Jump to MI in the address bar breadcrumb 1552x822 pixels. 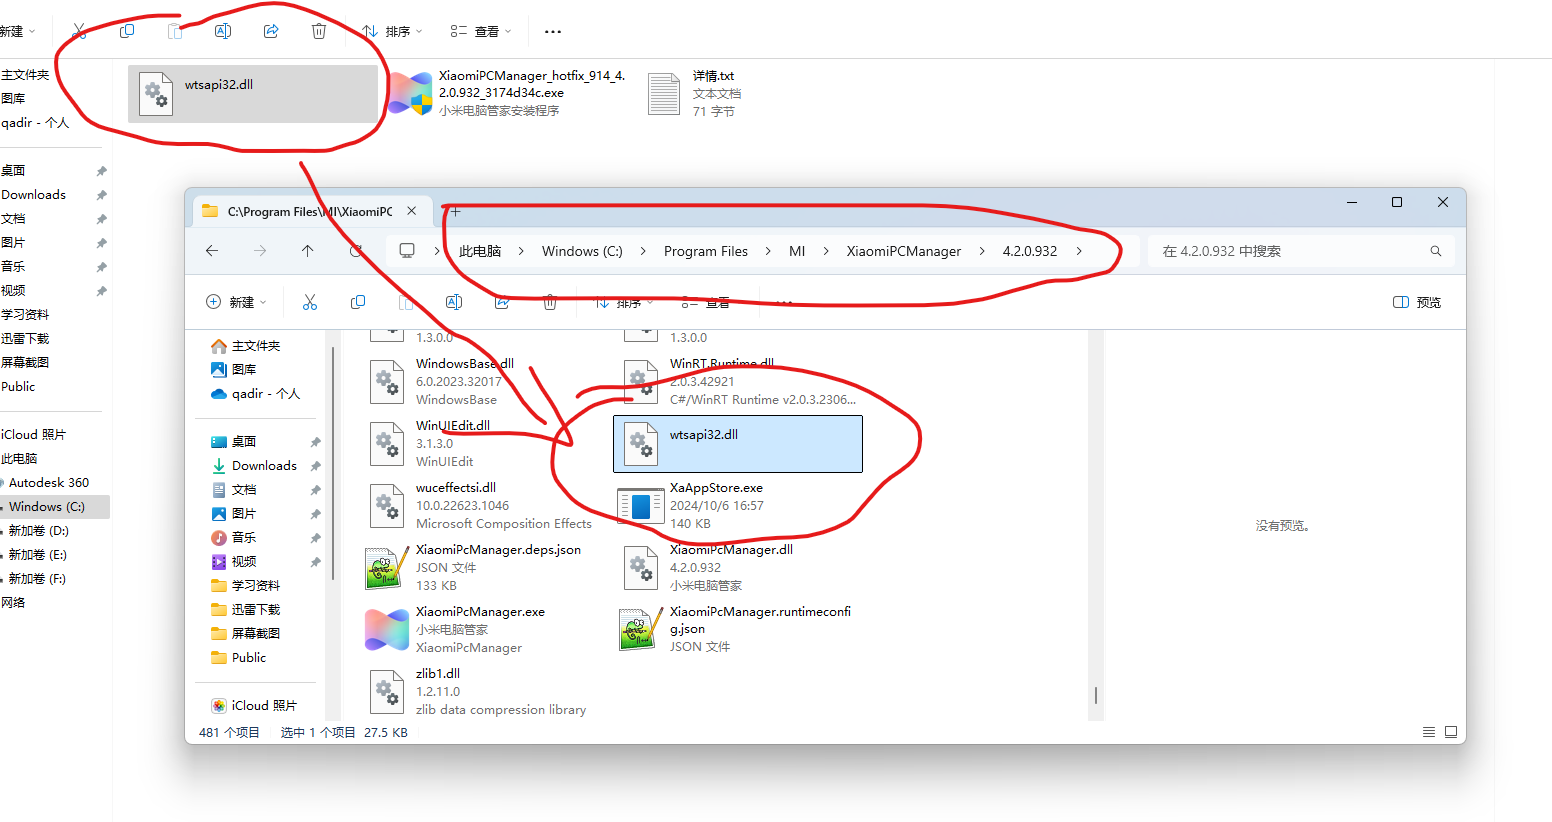[x=797, y=251]
